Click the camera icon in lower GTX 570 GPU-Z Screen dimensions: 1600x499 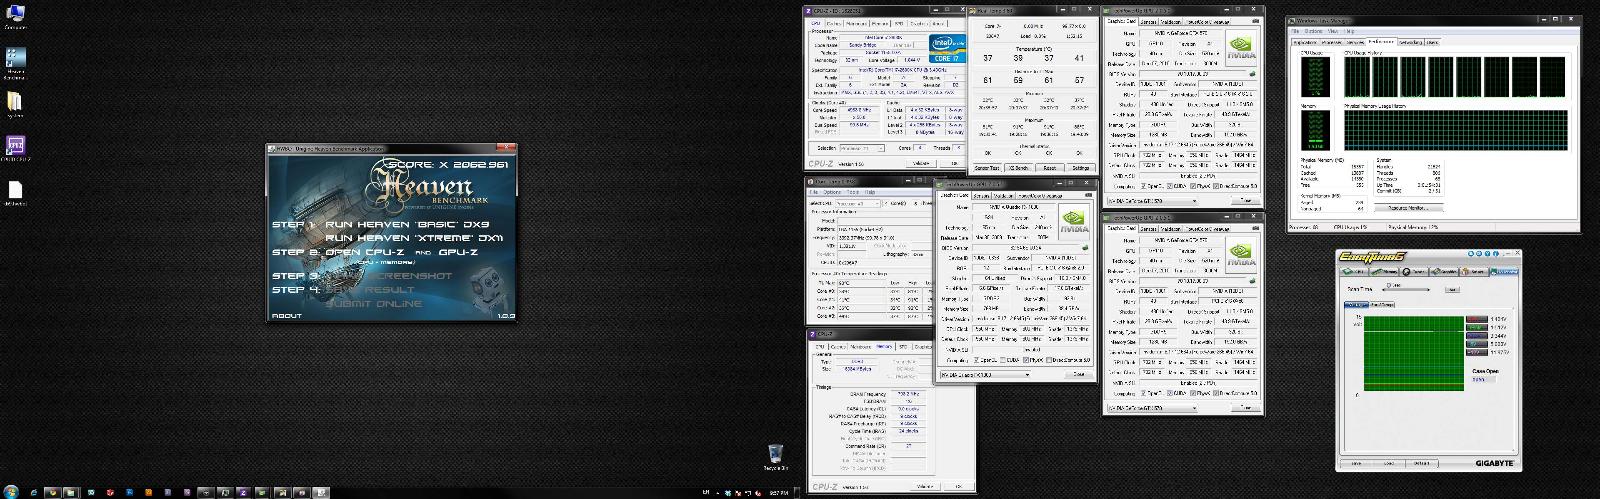click(x=1256, y=228)
